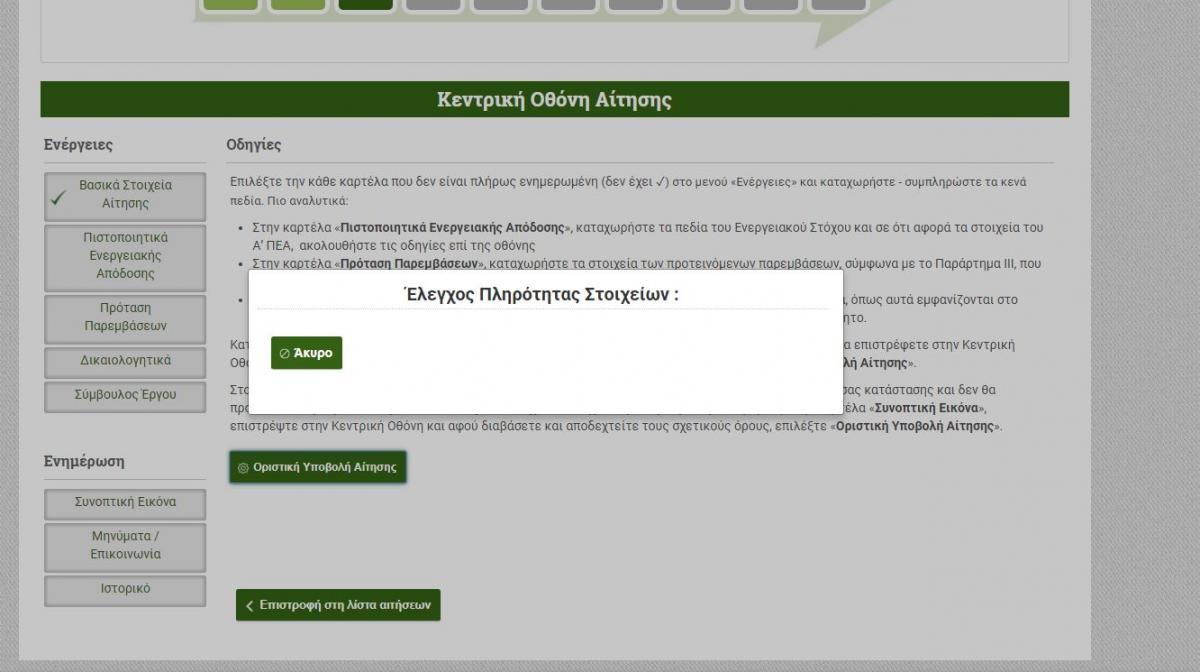View the Ιστορικό history page

point(125,589)
